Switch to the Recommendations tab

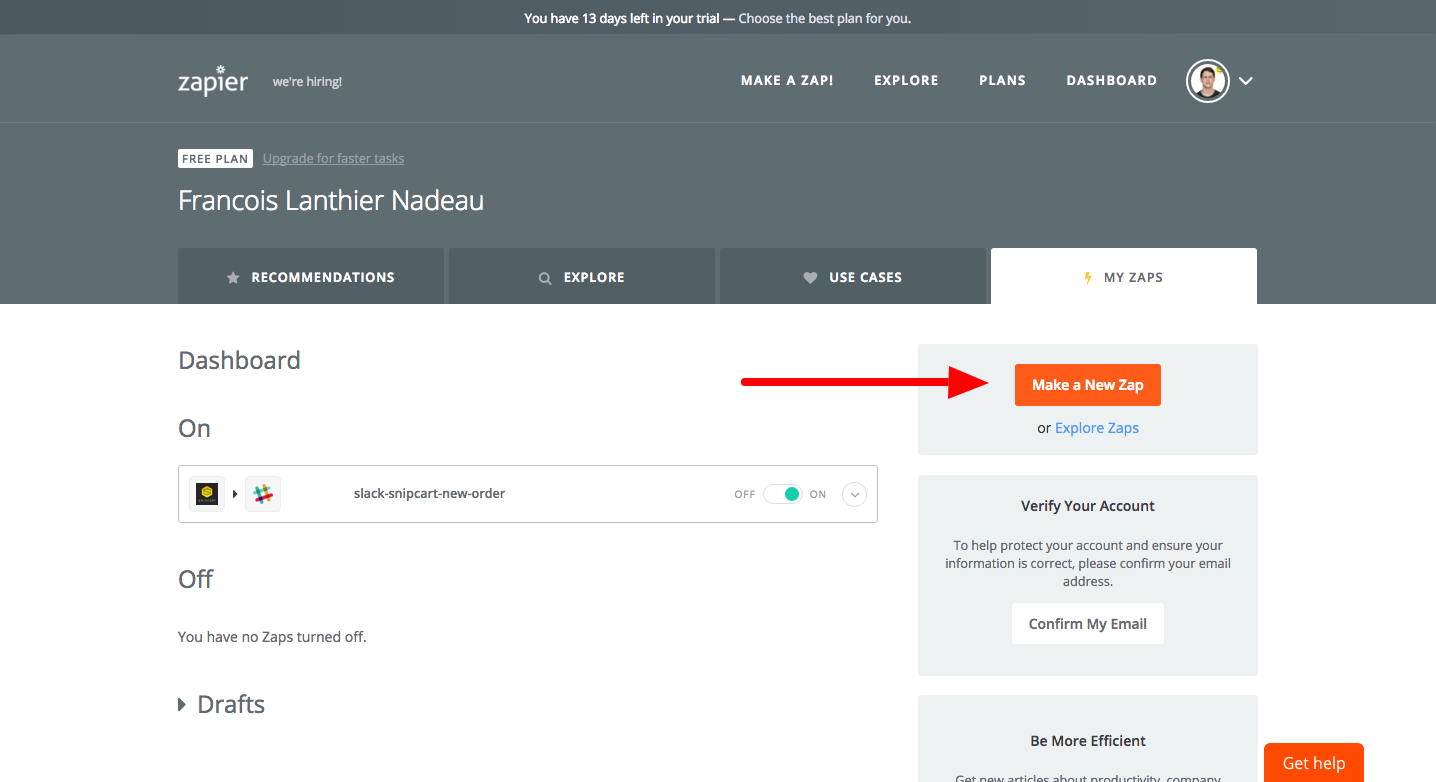tap(311, 276)
